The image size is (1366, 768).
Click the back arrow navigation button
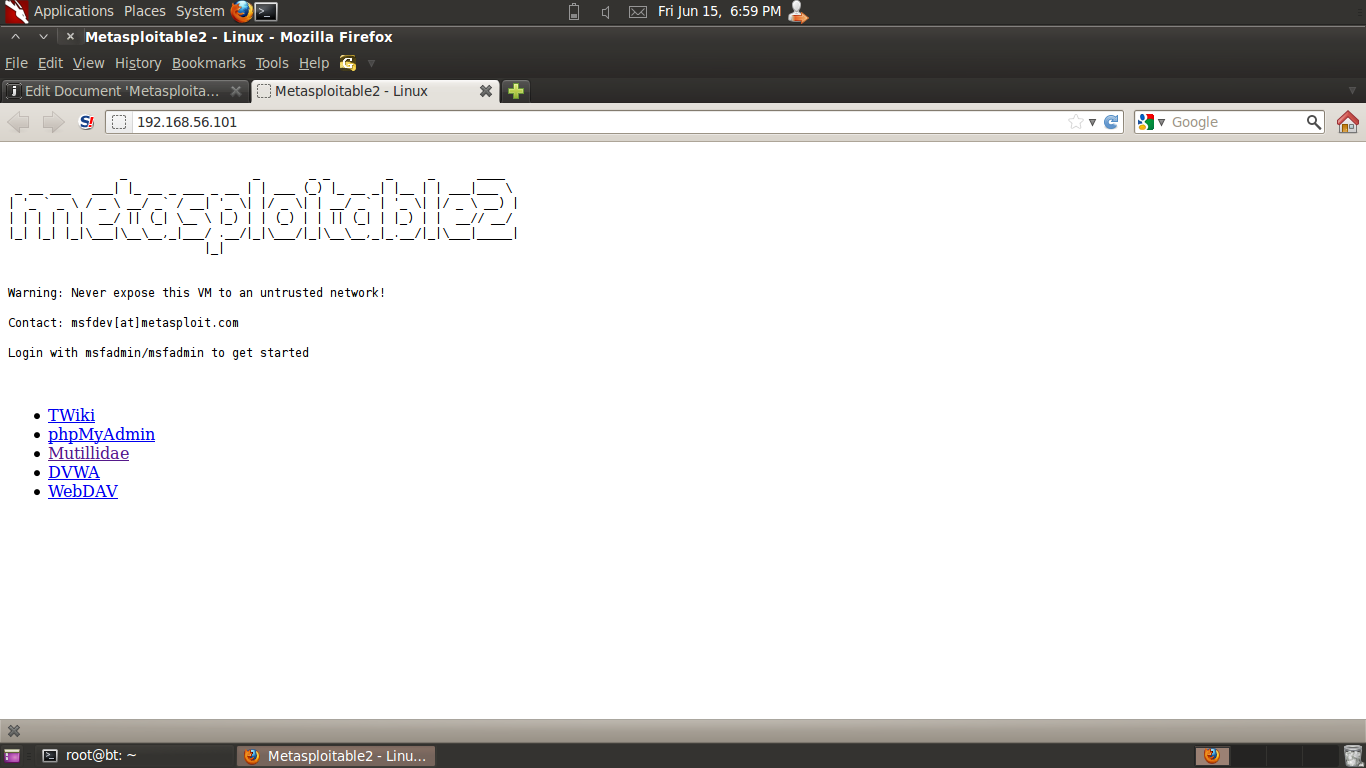pyautogui.click(x=19, y=122)
